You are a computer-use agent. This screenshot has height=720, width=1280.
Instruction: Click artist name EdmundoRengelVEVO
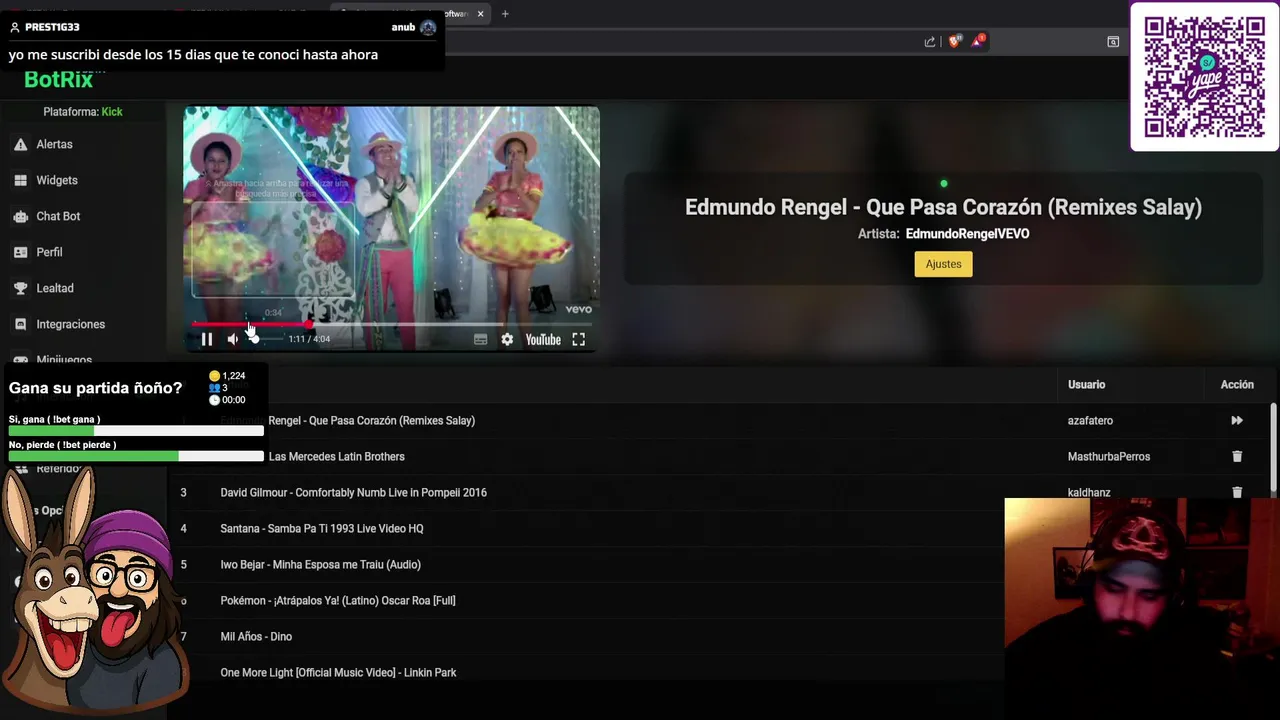pyautogui.click(x=967, y=234)
